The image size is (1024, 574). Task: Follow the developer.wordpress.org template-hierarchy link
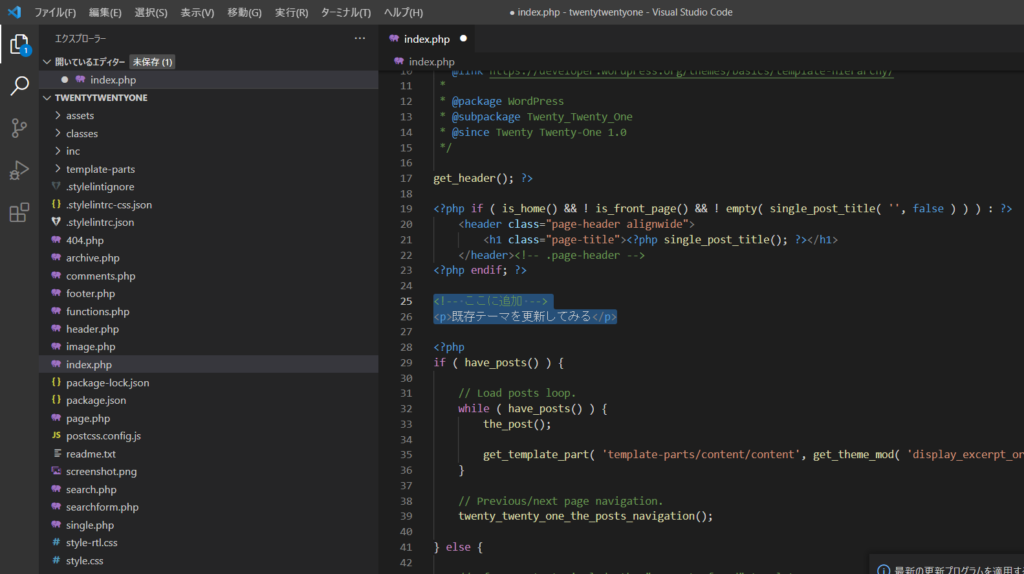[690, 72]
